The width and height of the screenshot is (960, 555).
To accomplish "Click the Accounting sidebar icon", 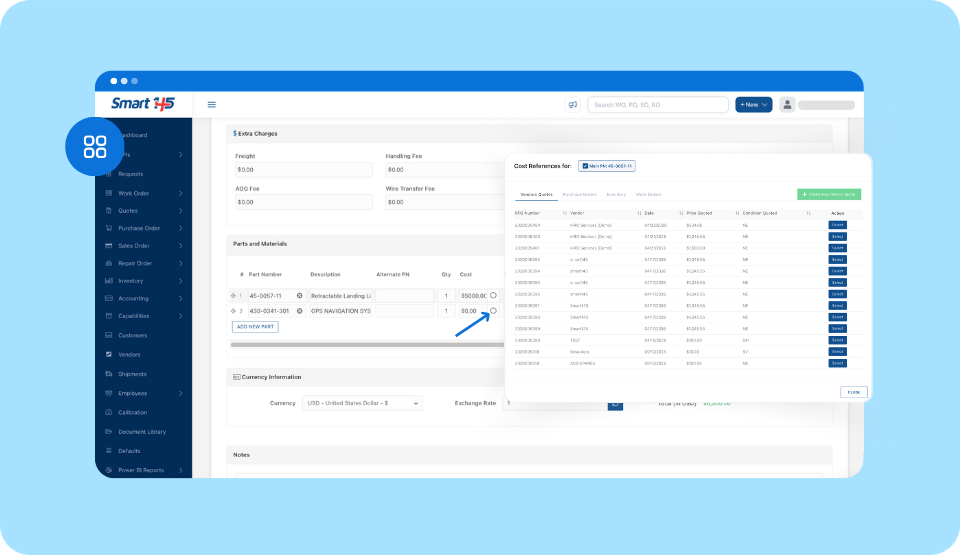I will (x=109, y=298).
